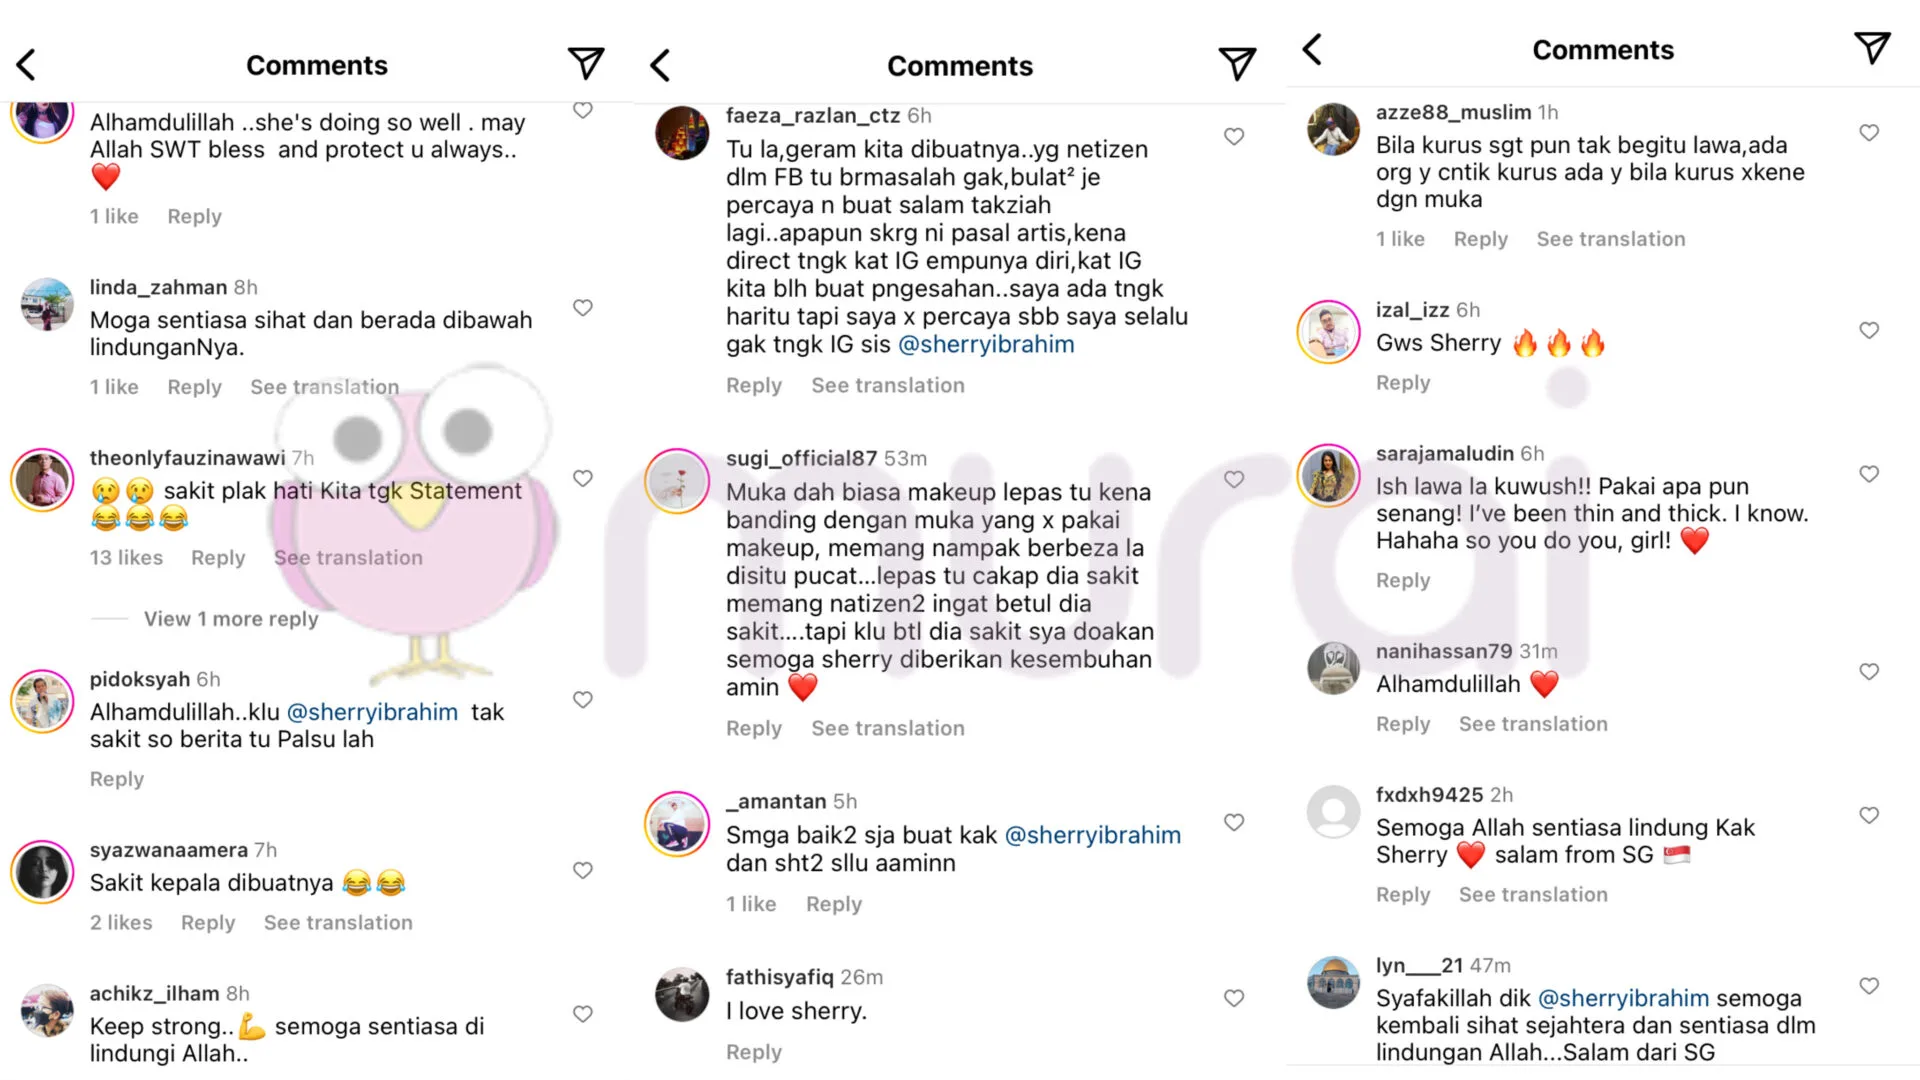Heart the comment by izal_izz
The width and height of the screenshot is (1920, 1080).
pos(1869,331)
